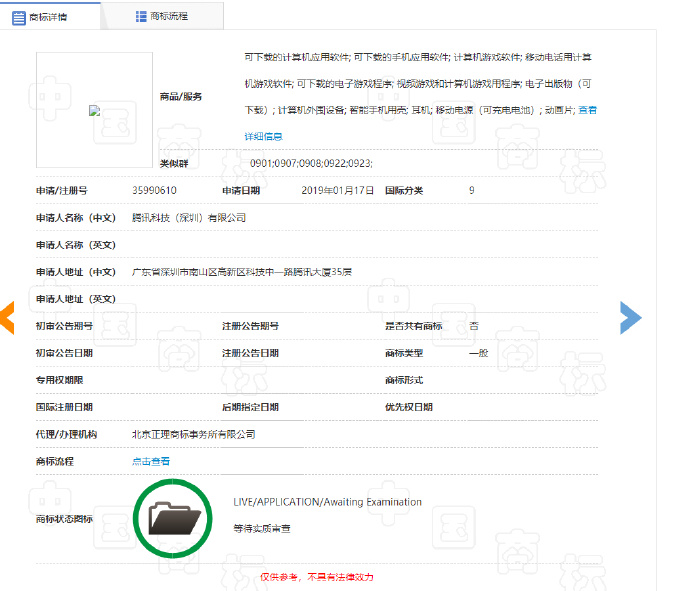Viewport: 690px width, 591px height.
Task: Click similar group codes starting with 0901
Action: [x=311, y=163]
